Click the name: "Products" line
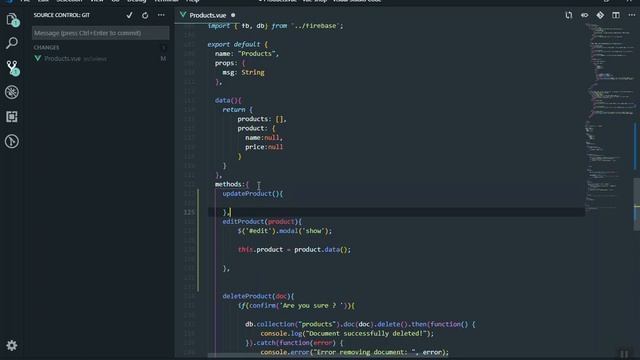 (247, 53)
